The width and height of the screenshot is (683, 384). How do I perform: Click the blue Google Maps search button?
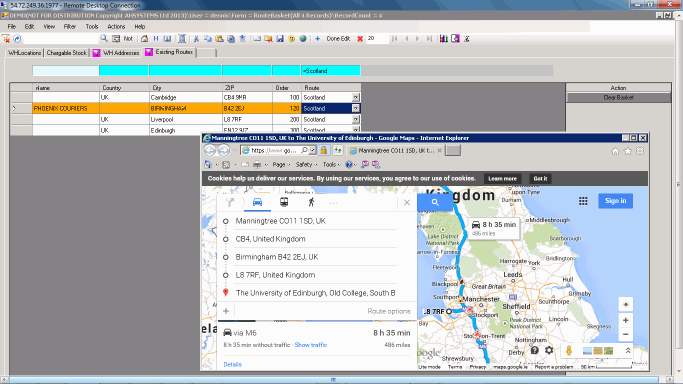coord(435,202)
